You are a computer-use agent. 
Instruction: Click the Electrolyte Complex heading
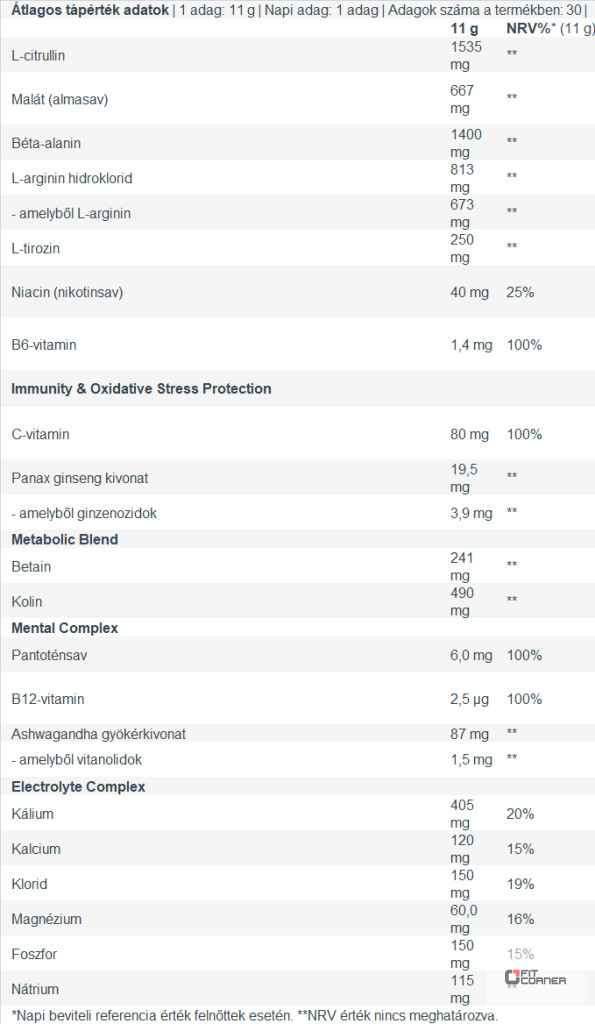click(78, 786)
